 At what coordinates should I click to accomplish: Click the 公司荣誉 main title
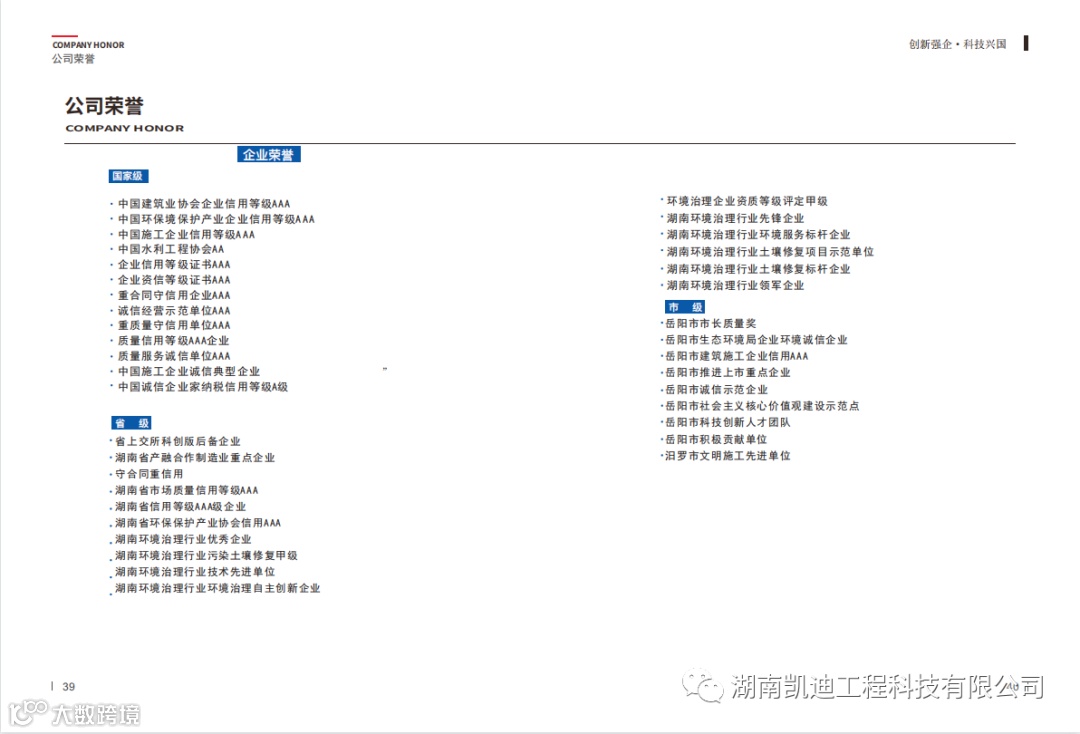104,106
